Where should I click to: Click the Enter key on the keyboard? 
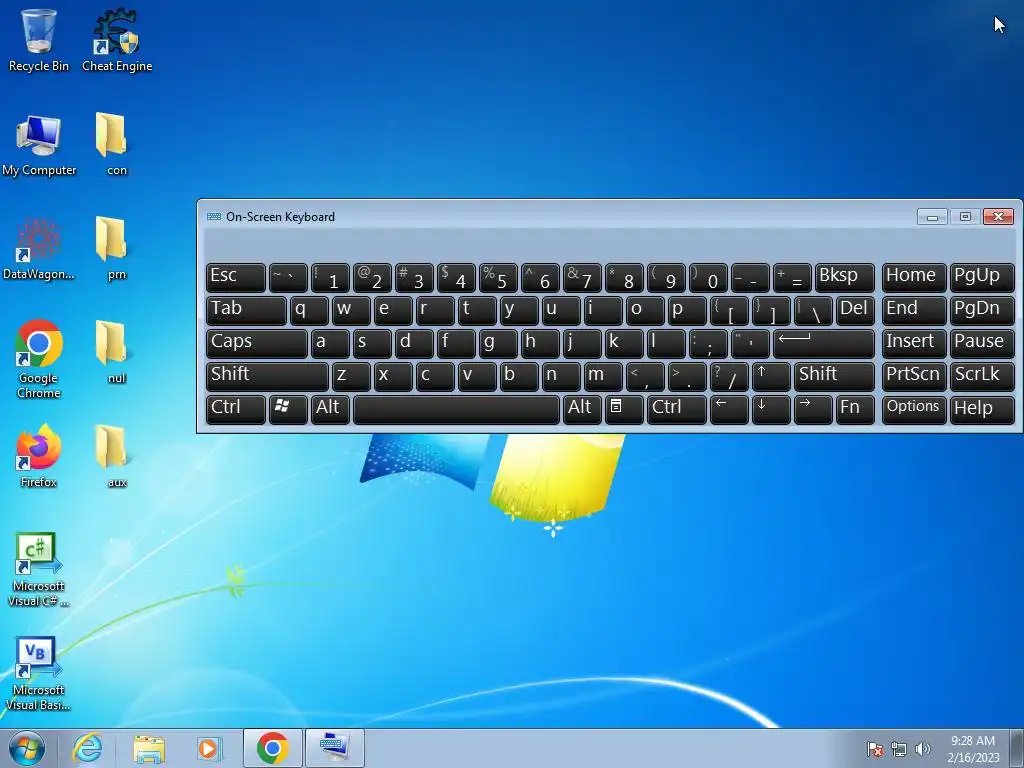point(824,344)
